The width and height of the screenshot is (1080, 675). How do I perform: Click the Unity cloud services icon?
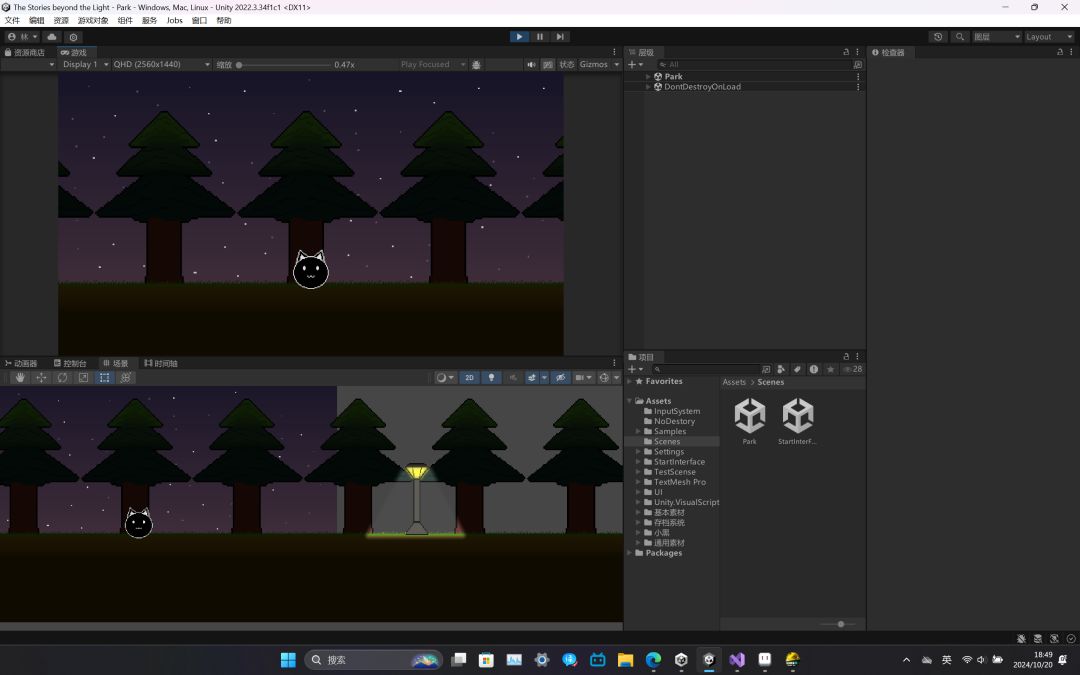tap(52, 37)
